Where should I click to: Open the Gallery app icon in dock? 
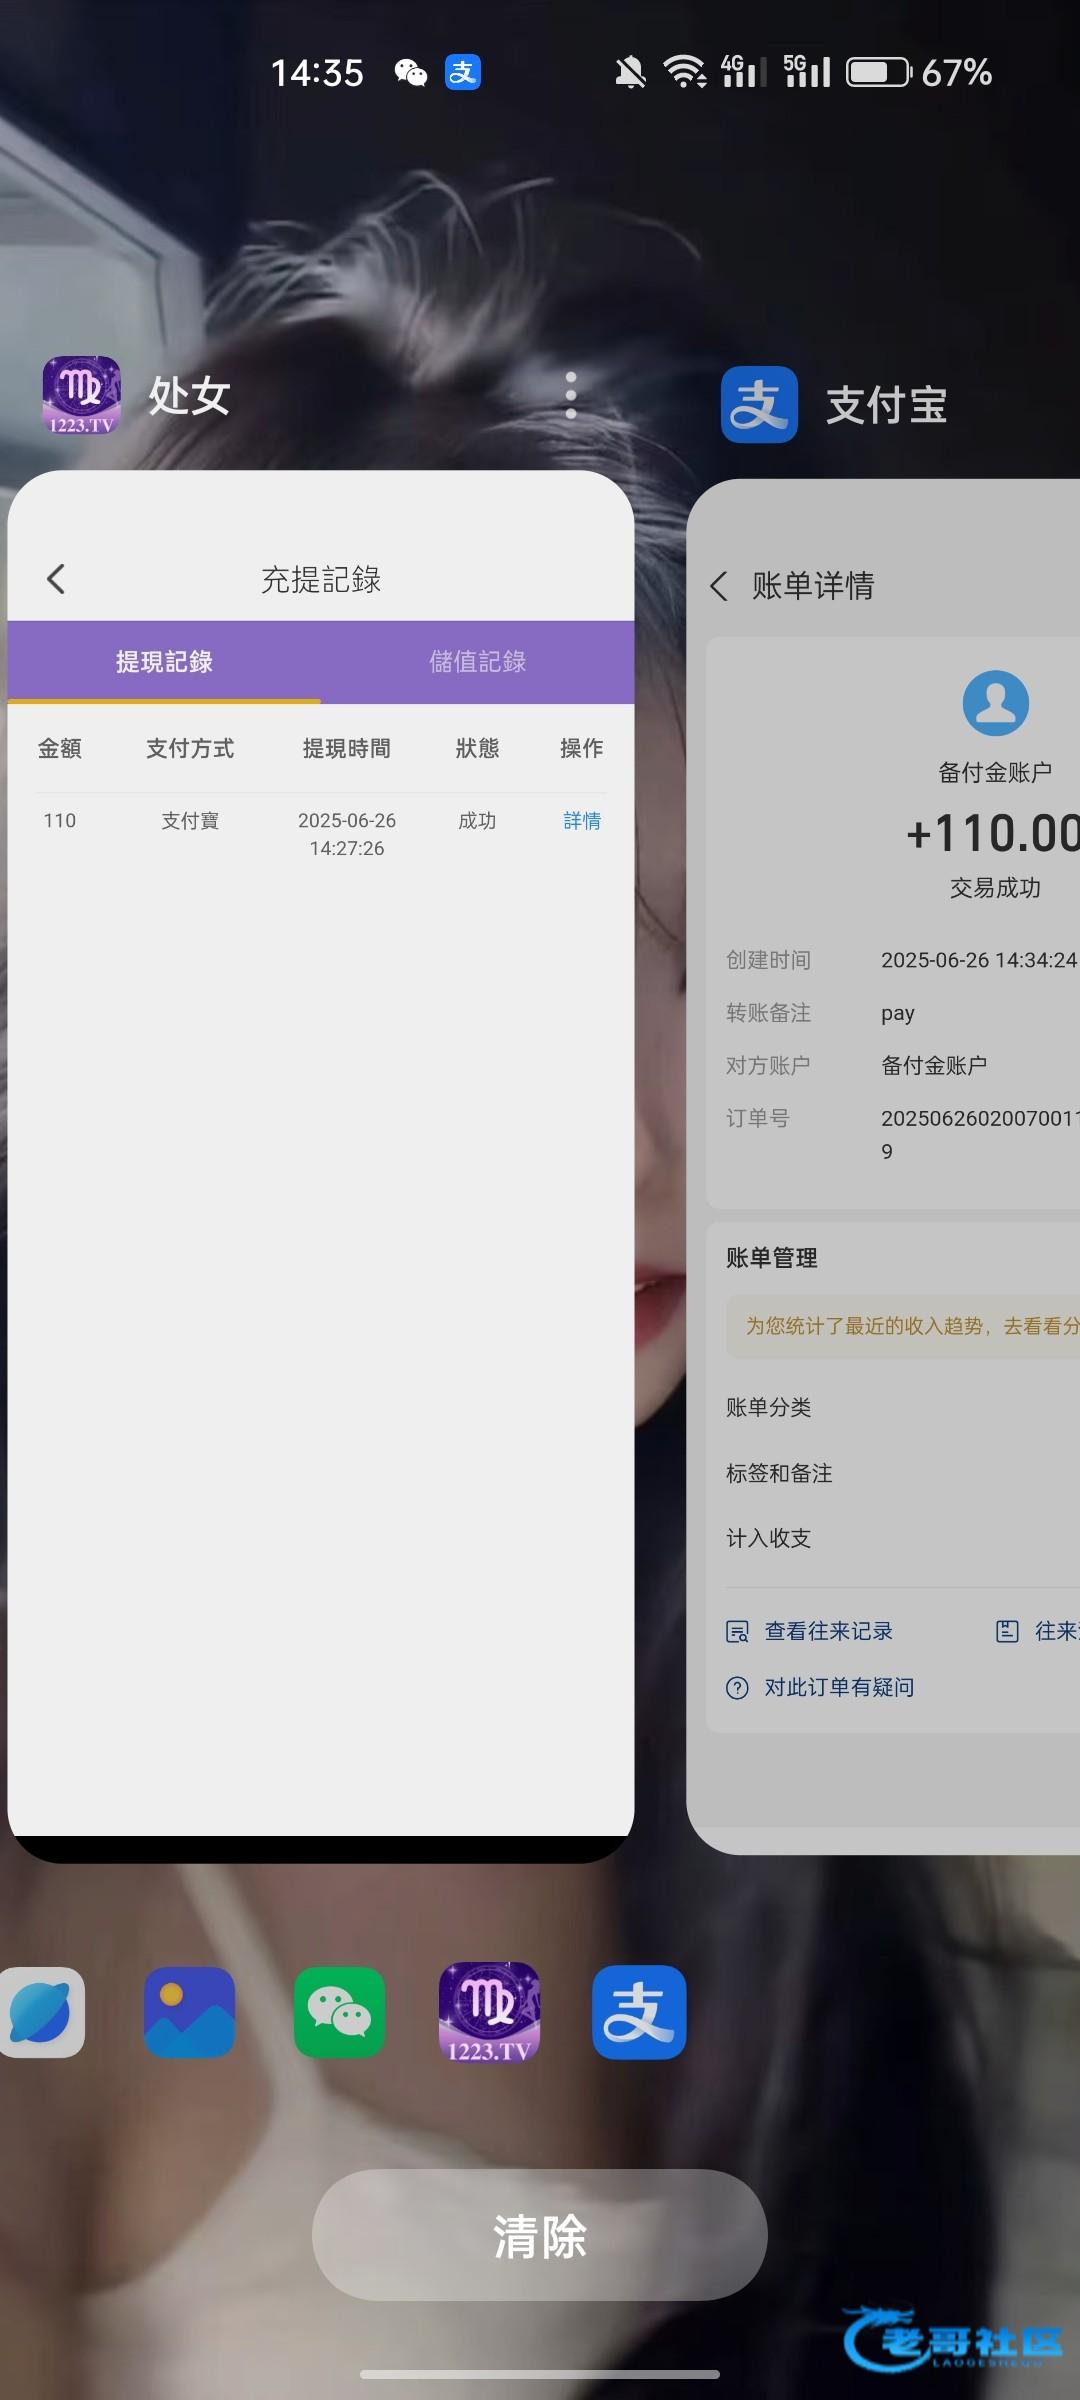tap(189, 2012)
